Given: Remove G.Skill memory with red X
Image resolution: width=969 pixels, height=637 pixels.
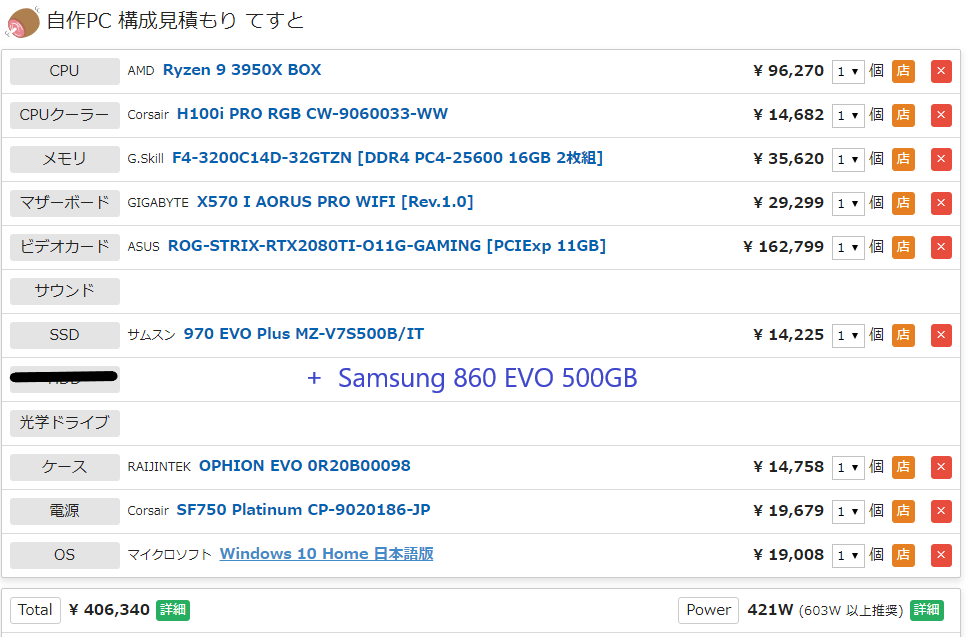Looking at the screenshot, I should [x=941, y=159].
